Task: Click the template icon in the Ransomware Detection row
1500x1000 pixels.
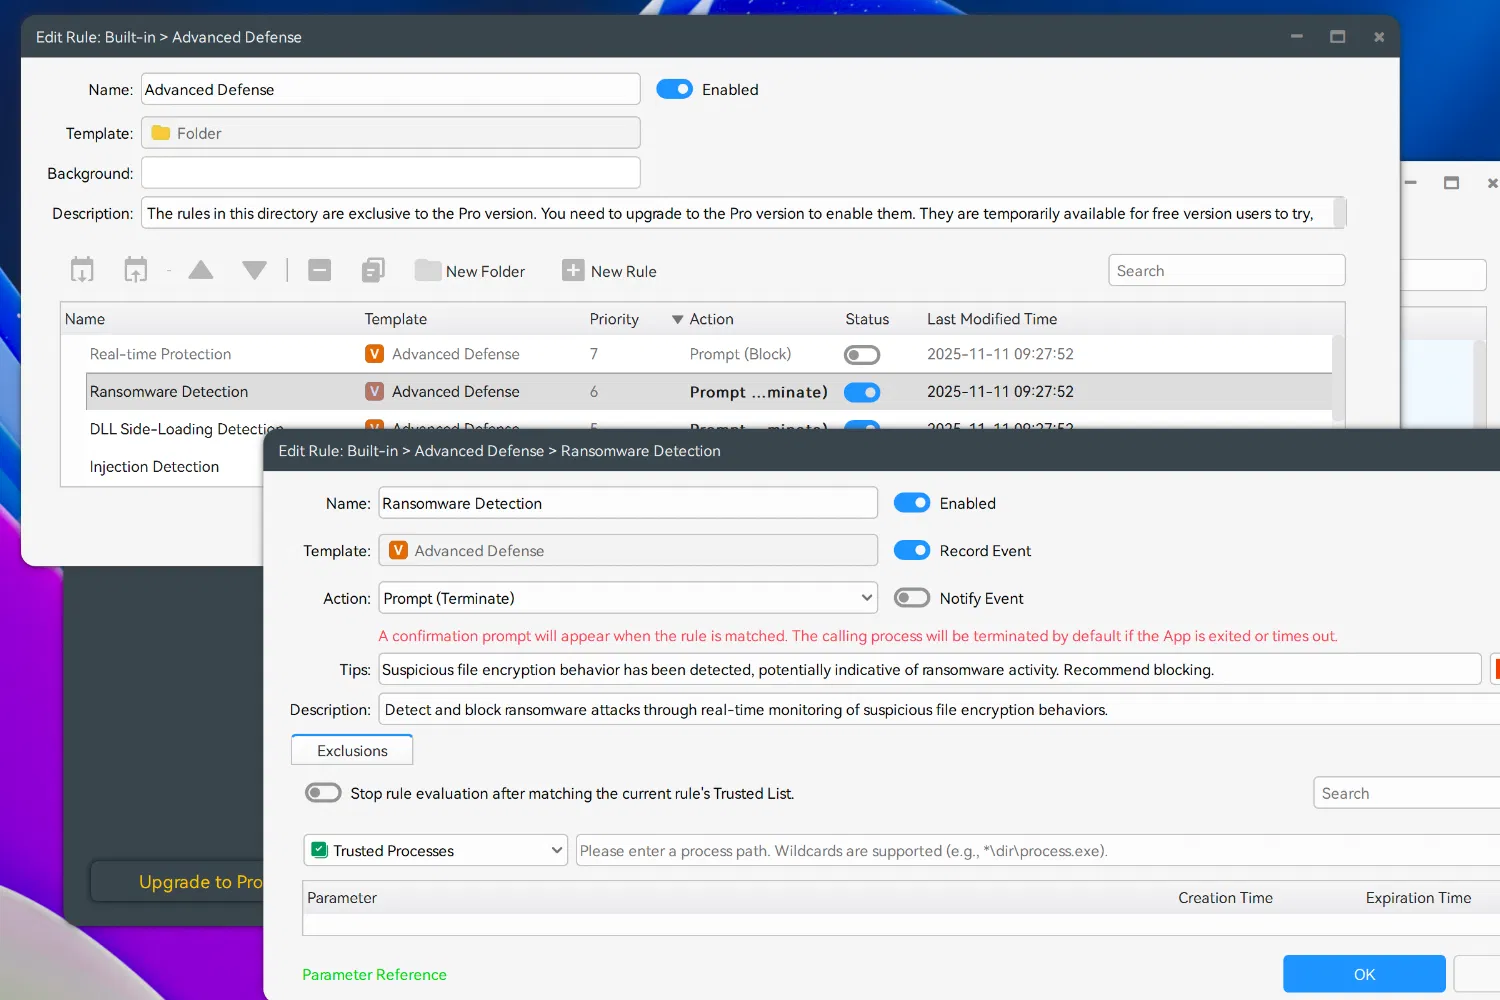Action: (x=374, y=392)
